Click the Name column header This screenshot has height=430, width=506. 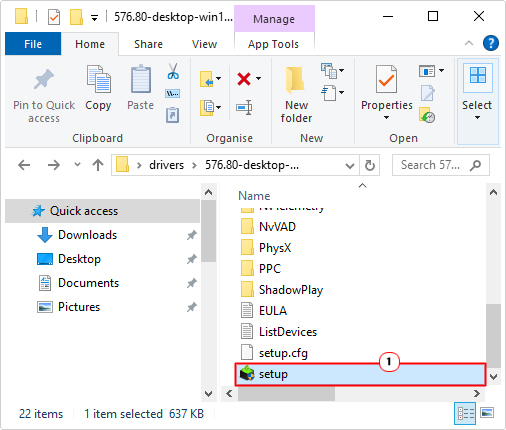(x=254, y=196)
